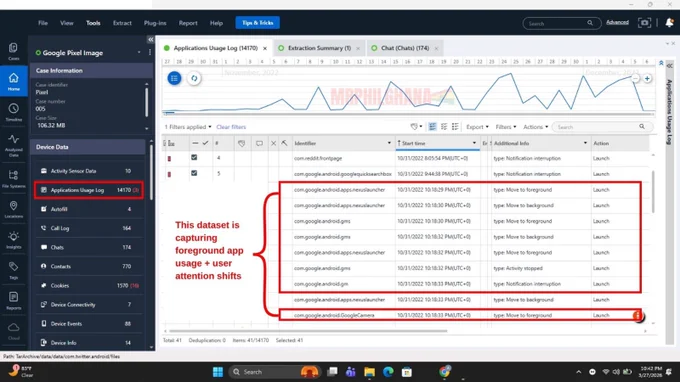This screenshot has height=382, width=680.
Task: Open Analyzed Data in the sidebar
Action: (13, 145)
